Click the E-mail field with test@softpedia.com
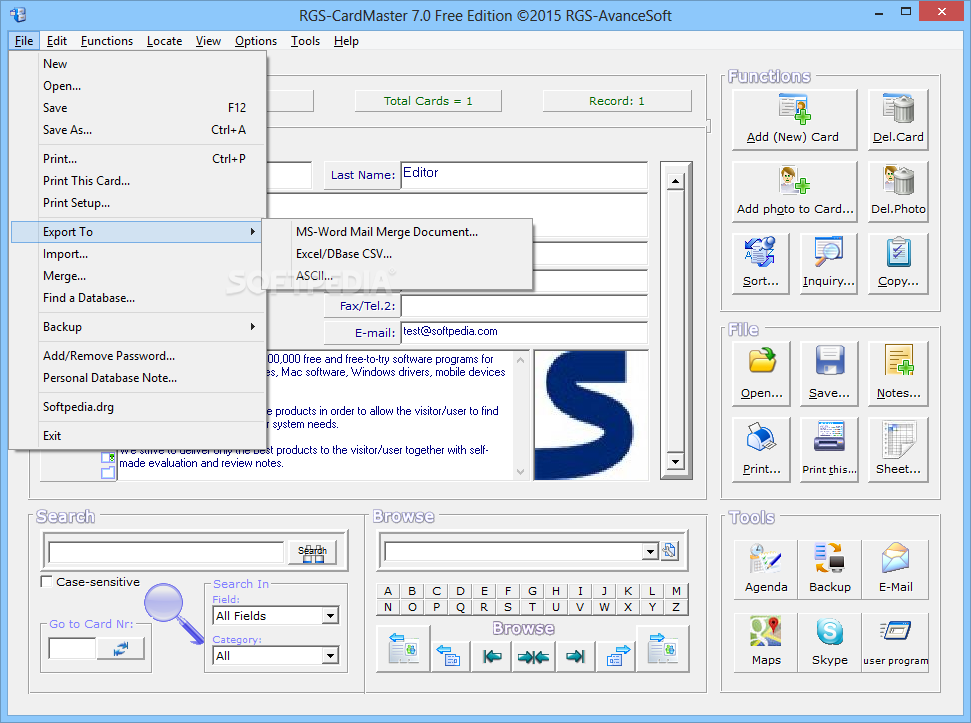 coord(524,332)
